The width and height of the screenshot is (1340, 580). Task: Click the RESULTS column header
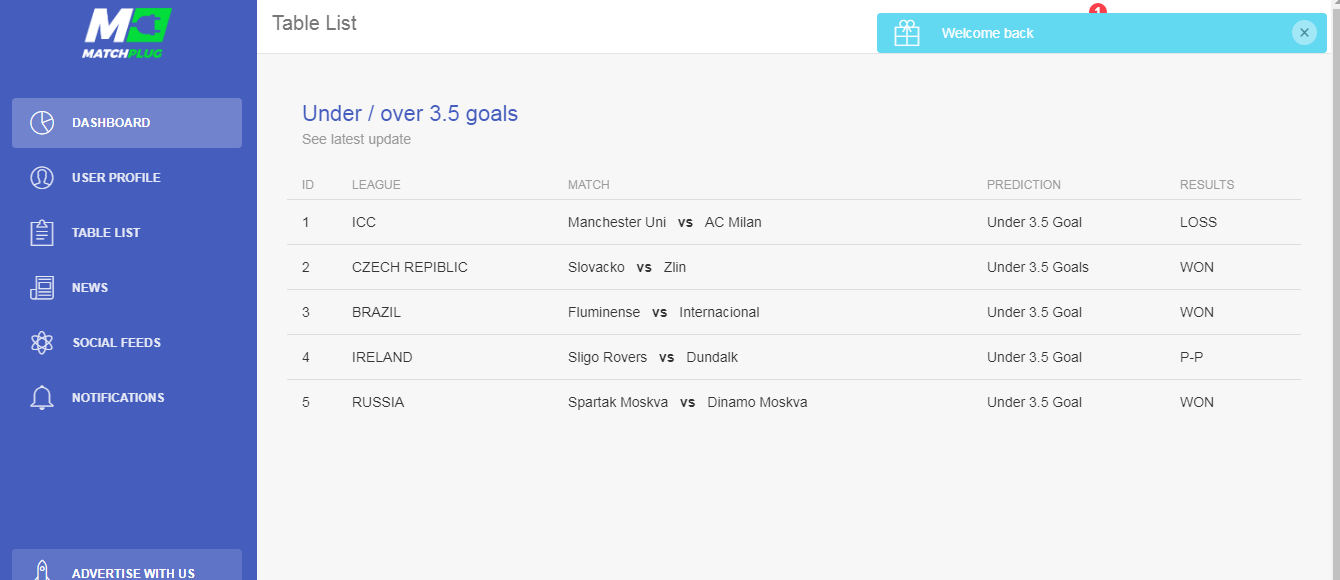pos(1207,185)
